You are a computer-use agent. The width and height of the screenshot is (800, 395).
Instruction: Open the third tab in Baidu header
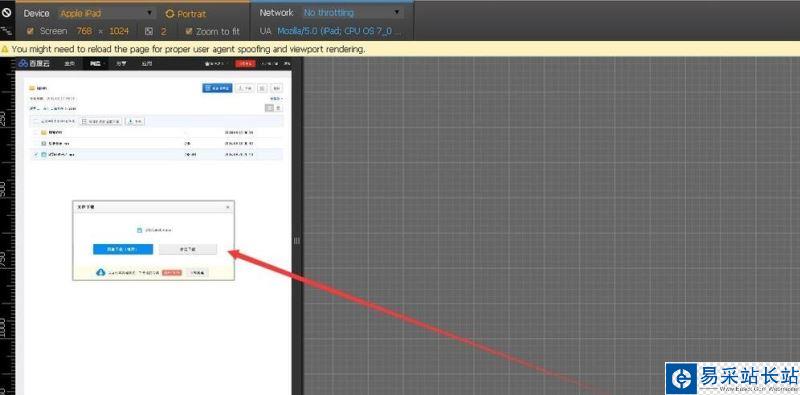point(121,64)
